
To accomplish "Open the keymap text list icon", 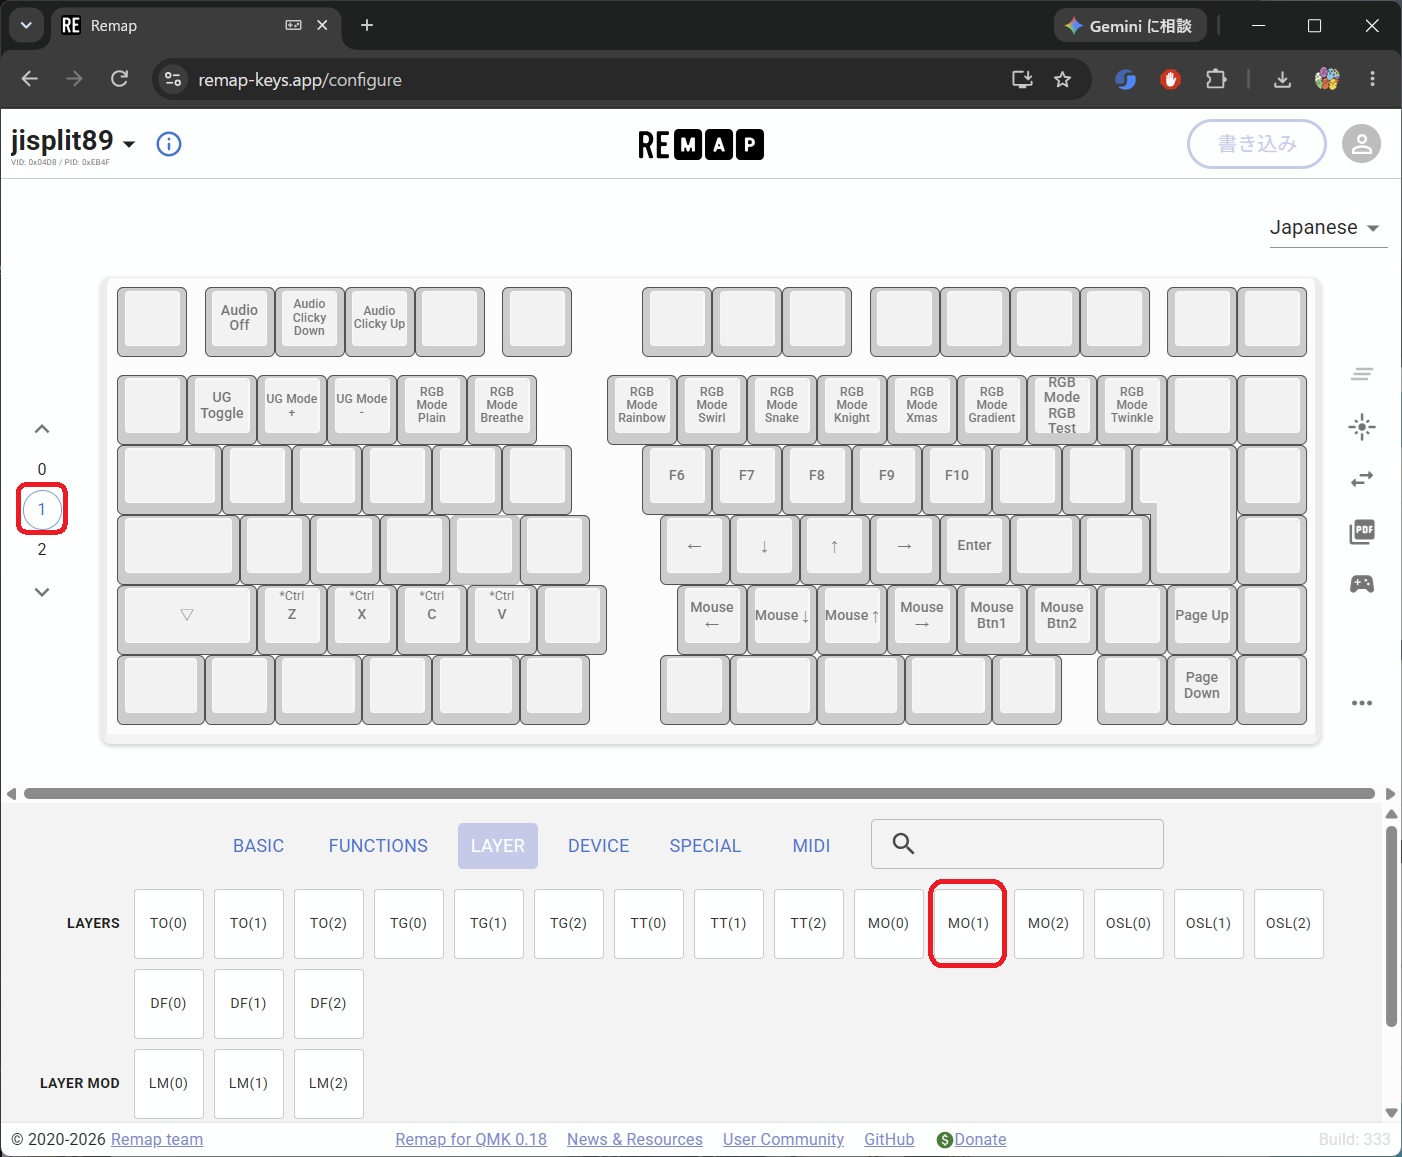I will [x=1362, y=374].
